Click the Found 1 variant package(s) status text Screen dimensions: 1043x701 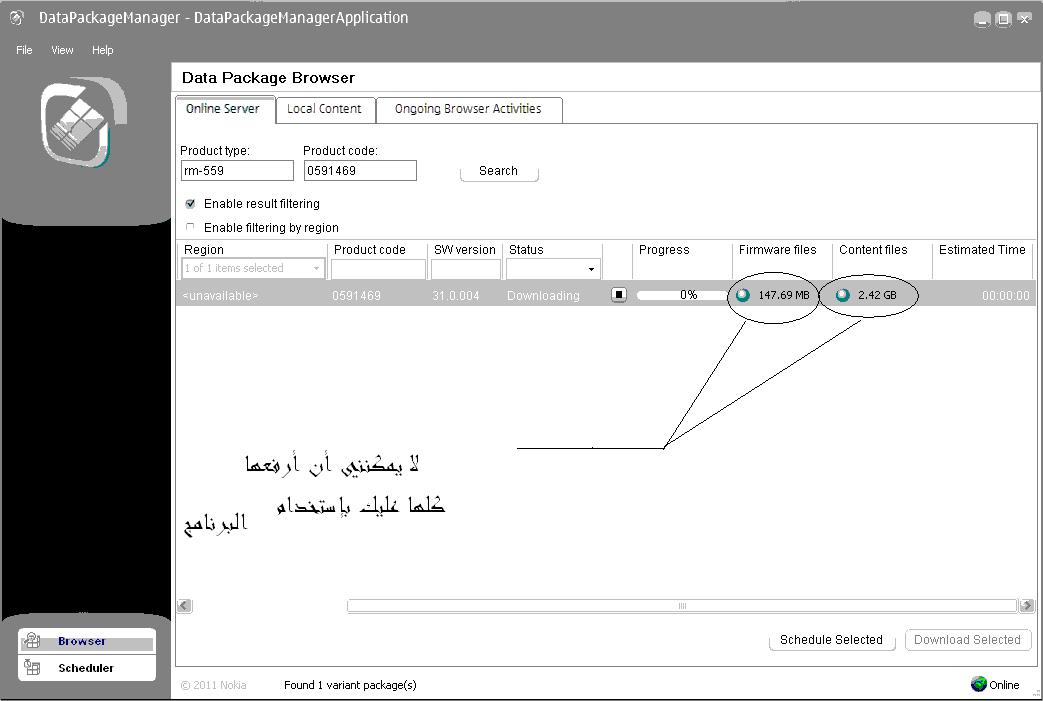pos(351,685)
